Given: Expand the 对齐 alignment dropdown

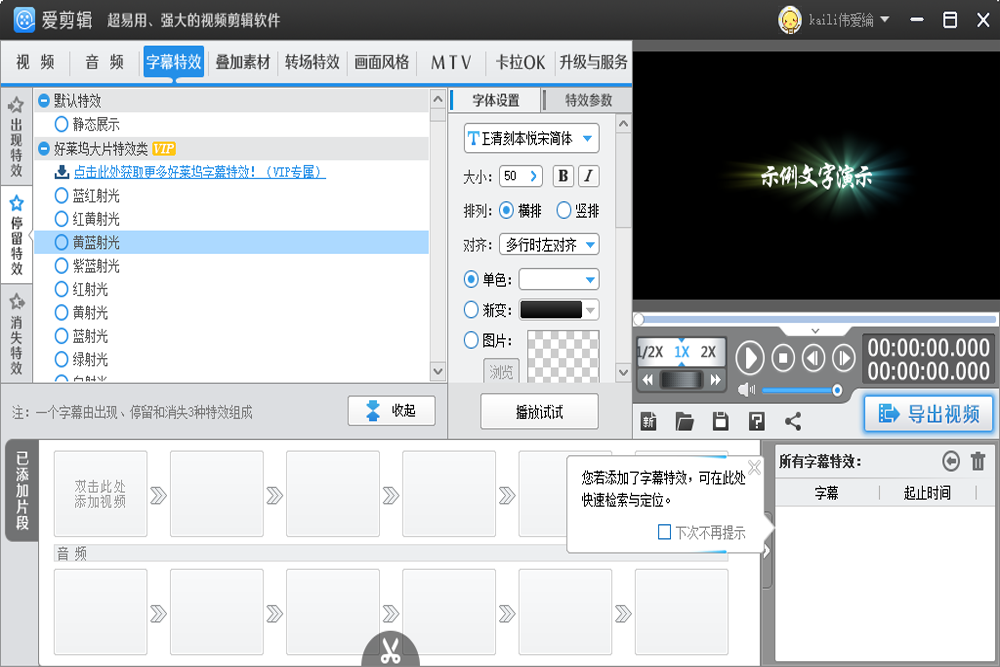Looking at the screenshot, I should (x=549, y=244).
